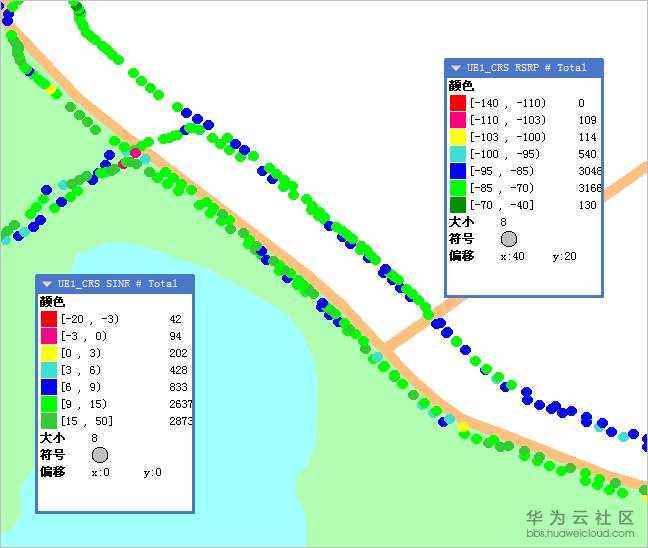Viewport: 648px width, 548px height.
Task: Click the RSRP count value '130'
Action: pos(587,205)
